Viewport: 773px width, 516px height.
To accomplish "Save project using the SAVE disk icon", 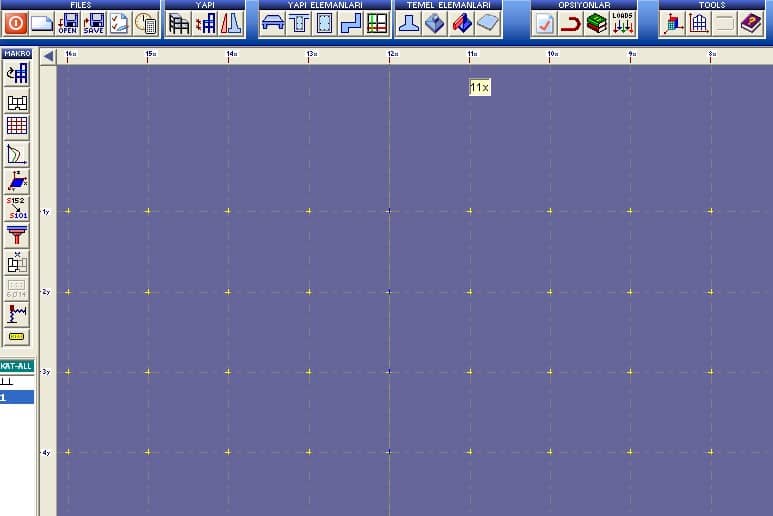I will (93, 24).
